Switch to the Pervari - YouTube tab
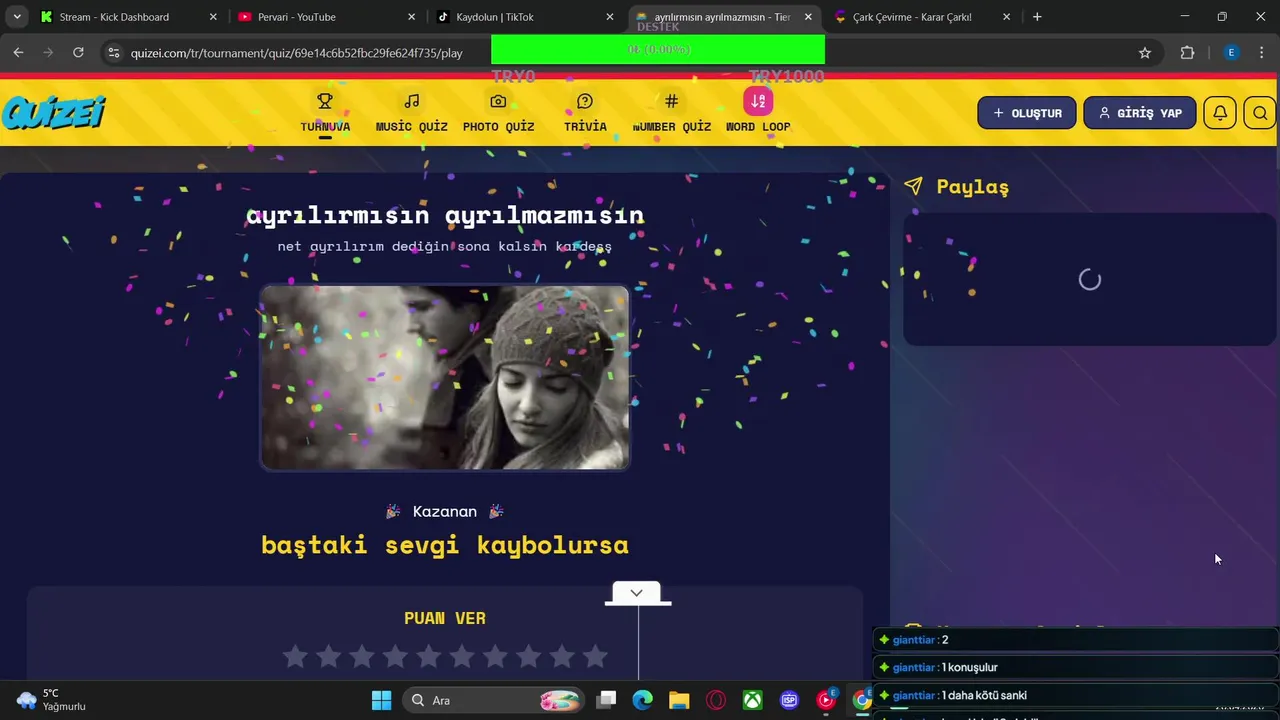This screenshot has width=1280, height=720. click(x=326, y=17)
